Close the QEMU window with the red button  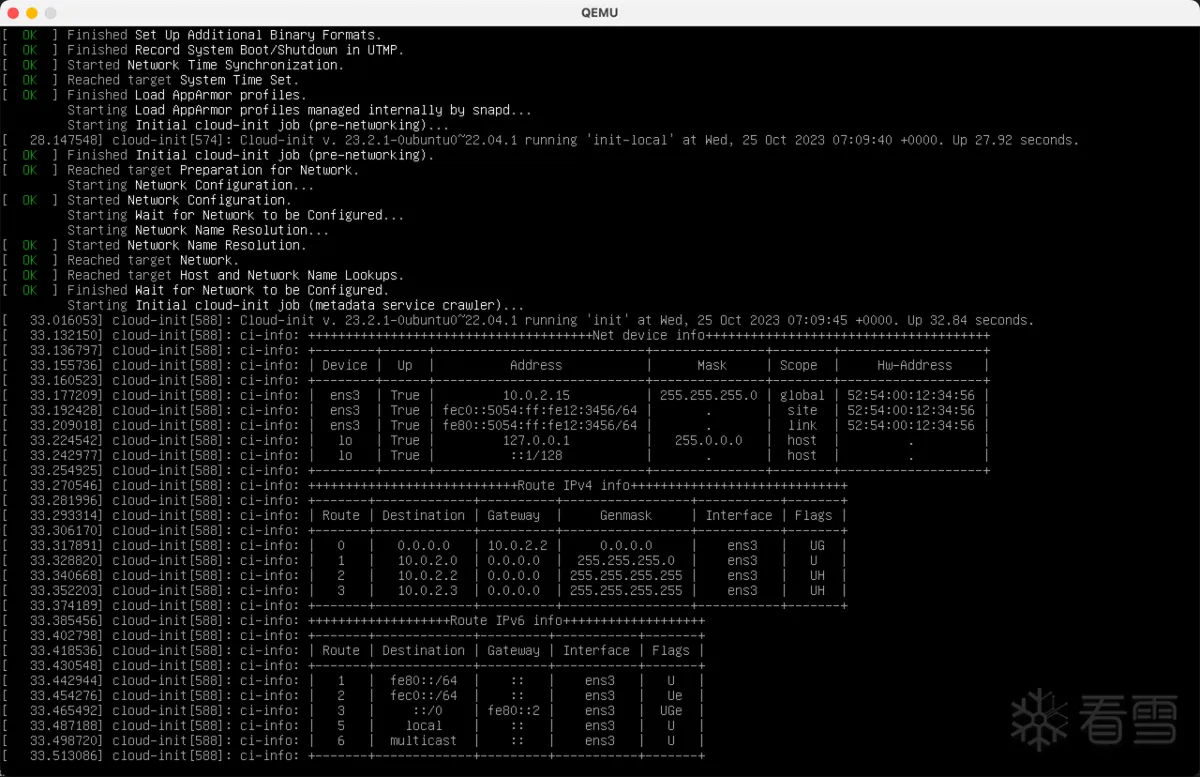click(x=12, y=13)
